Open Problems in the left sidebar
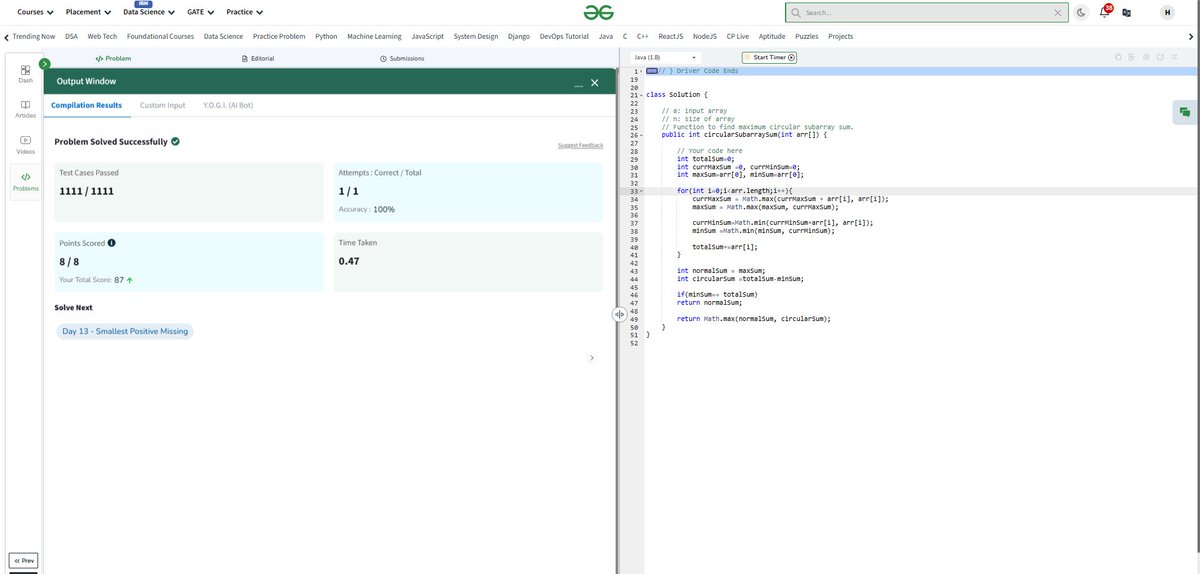1200x574 pixels. tap(25, 182)
